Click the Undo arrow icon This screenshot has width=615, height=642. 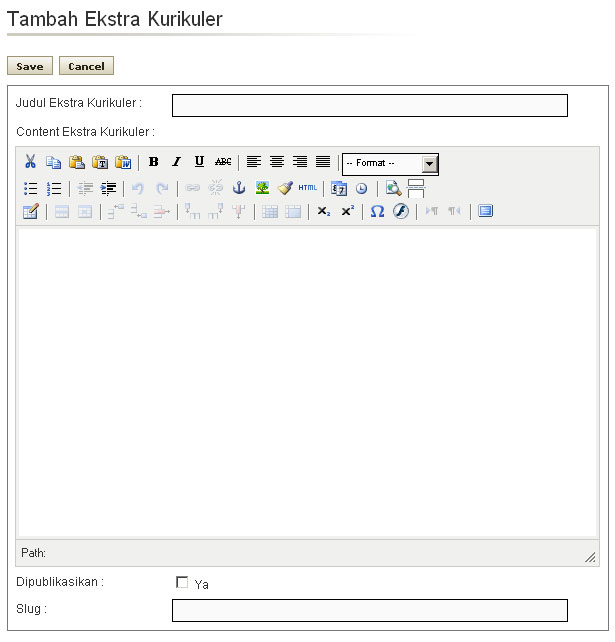[138, 188]
